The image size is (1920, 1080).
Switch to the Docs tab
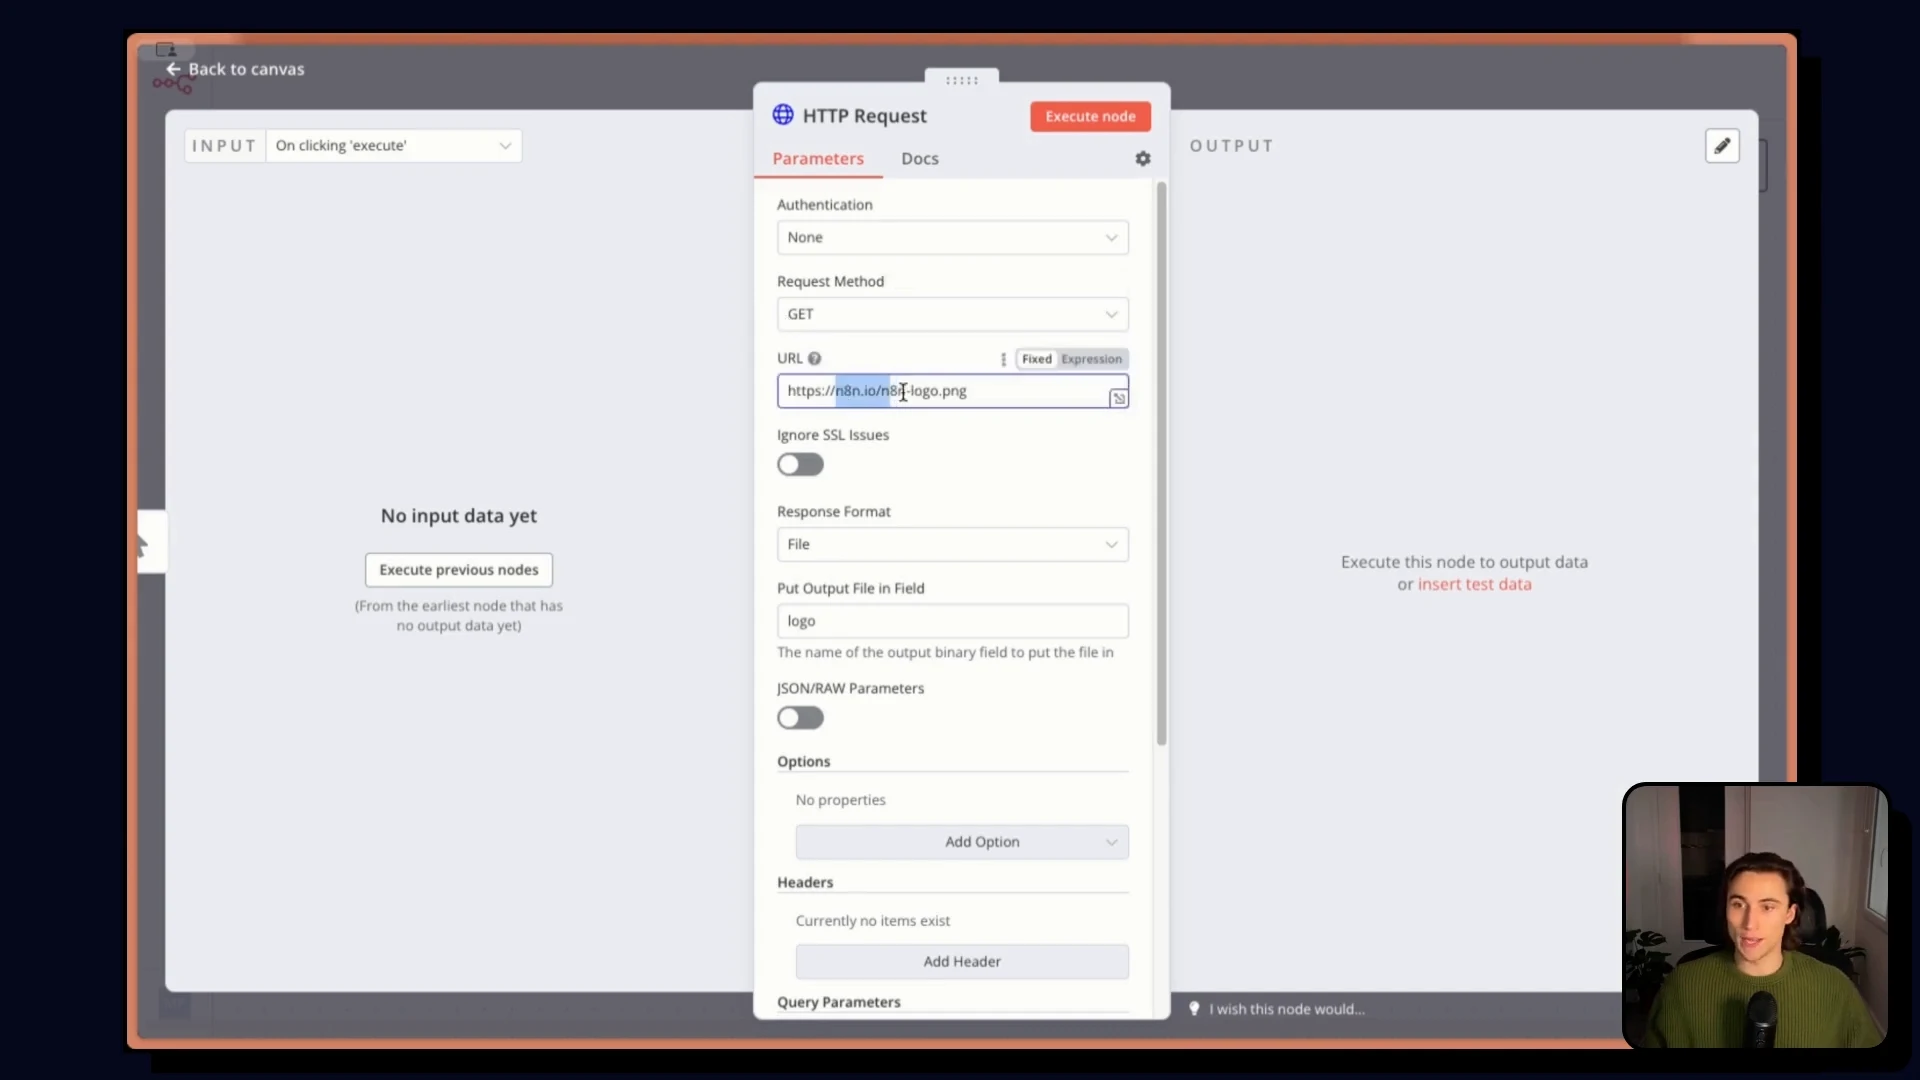pos(920,159)
